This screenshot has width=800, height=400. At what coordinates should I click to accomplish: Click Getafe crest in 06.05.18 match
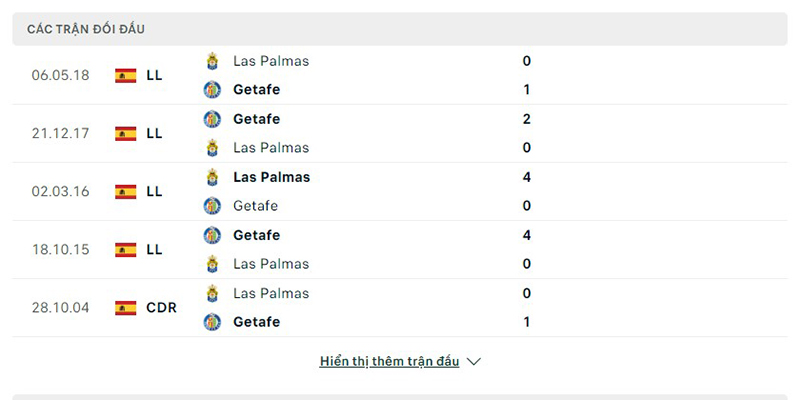(x=212, y=90)
